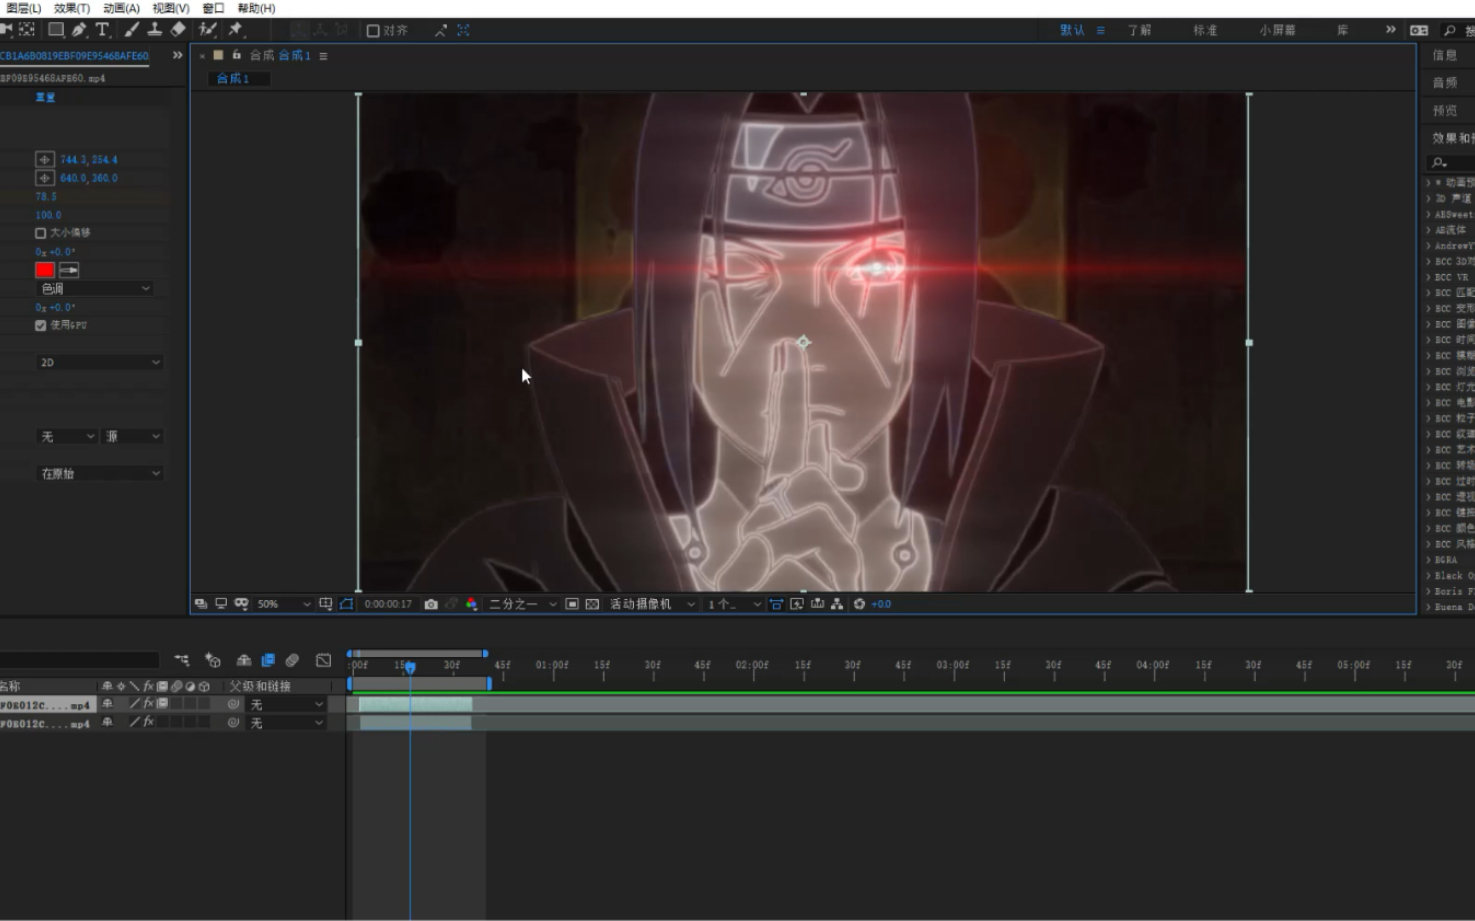Open the 50% magnification dropdown
The image size is (1475, 921).
(284, 604)
